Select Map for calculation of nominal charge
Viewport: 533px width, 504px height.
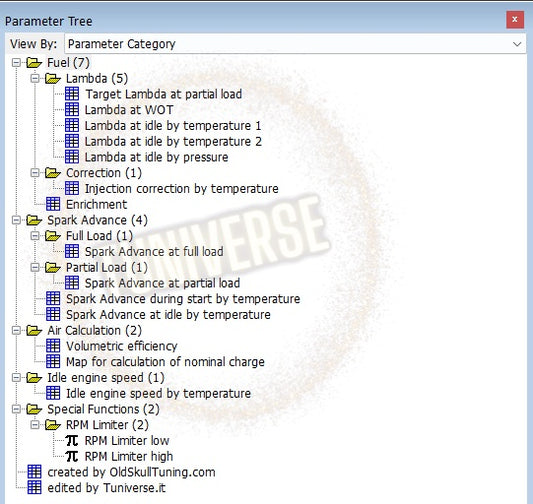coord(165,362)
